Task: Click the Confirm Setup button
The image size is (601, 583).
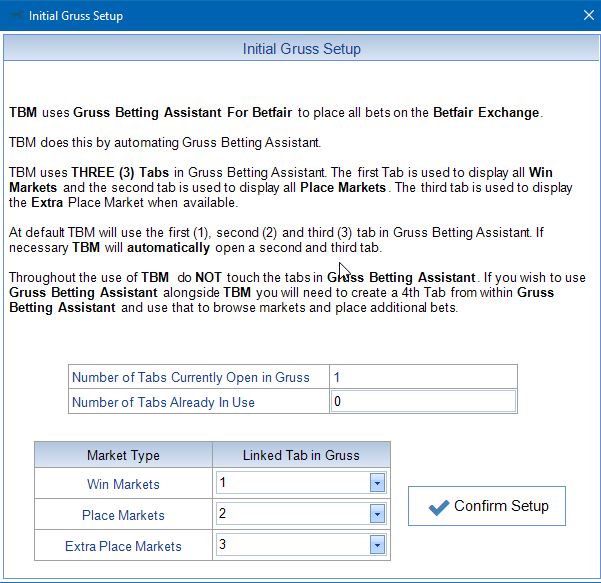Action: [487, 506]
